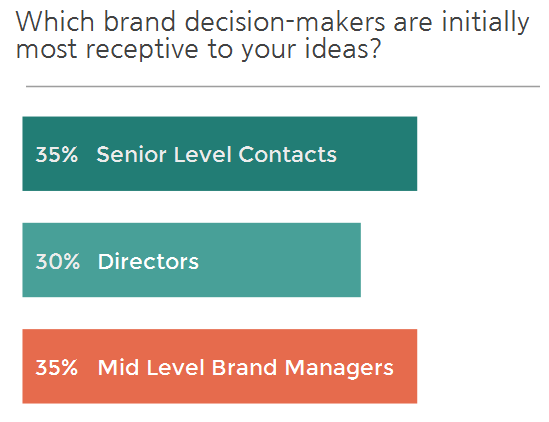Click the word "Brand" in the orange bar
Image resolution: width=549 pixels, height=422 pixels.
coord(244,367)
